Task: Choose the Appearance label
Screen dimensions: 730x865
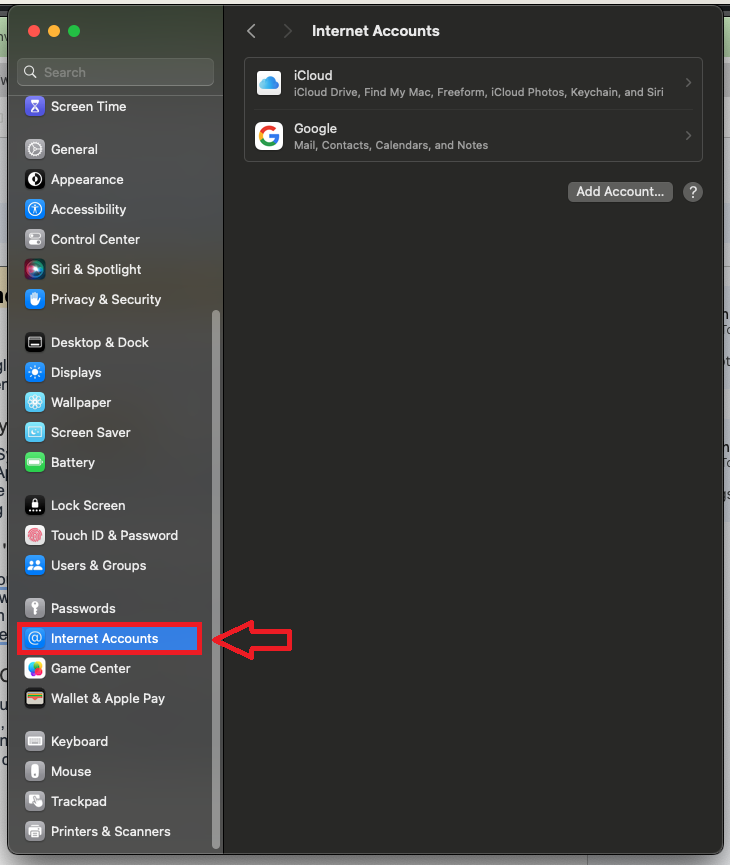Action: [87, 179]
